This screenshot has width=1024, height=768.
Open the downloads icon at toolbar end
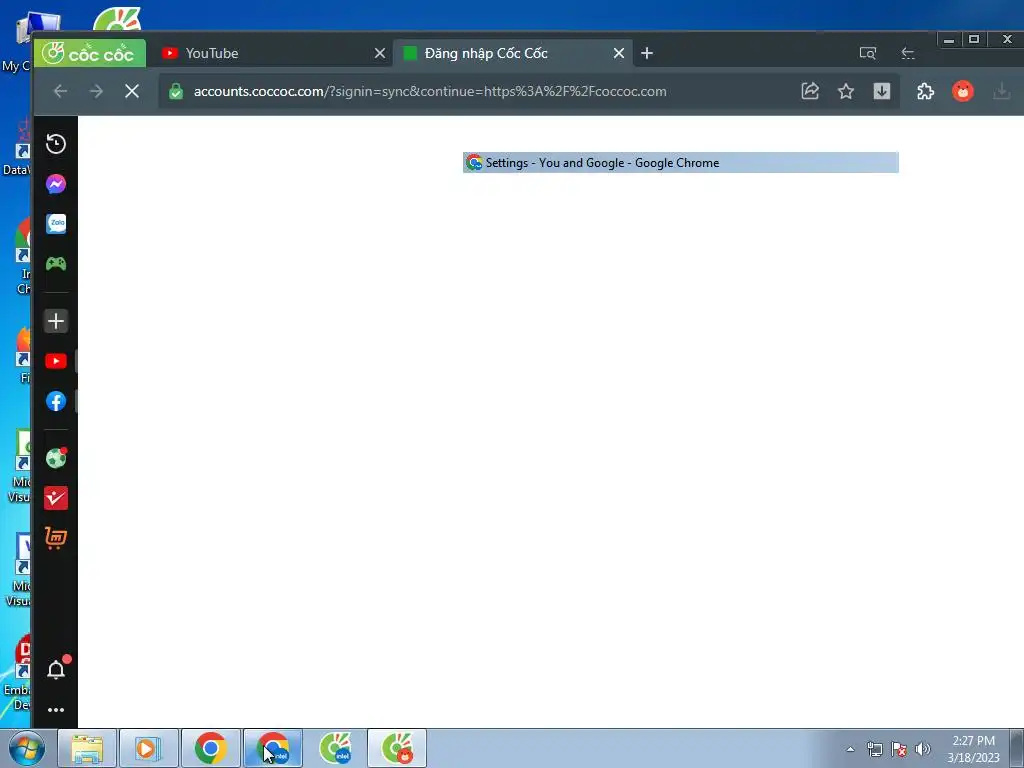click(x=1001, y=91)
